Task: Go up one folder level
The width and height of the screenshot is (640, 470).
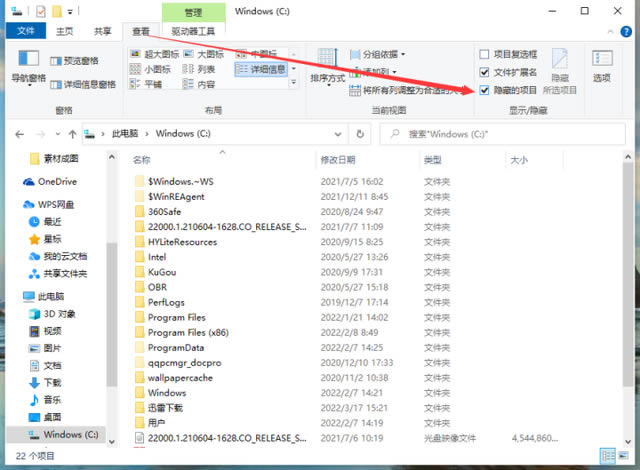Action: pyautogui.click(x=73, y=134)
